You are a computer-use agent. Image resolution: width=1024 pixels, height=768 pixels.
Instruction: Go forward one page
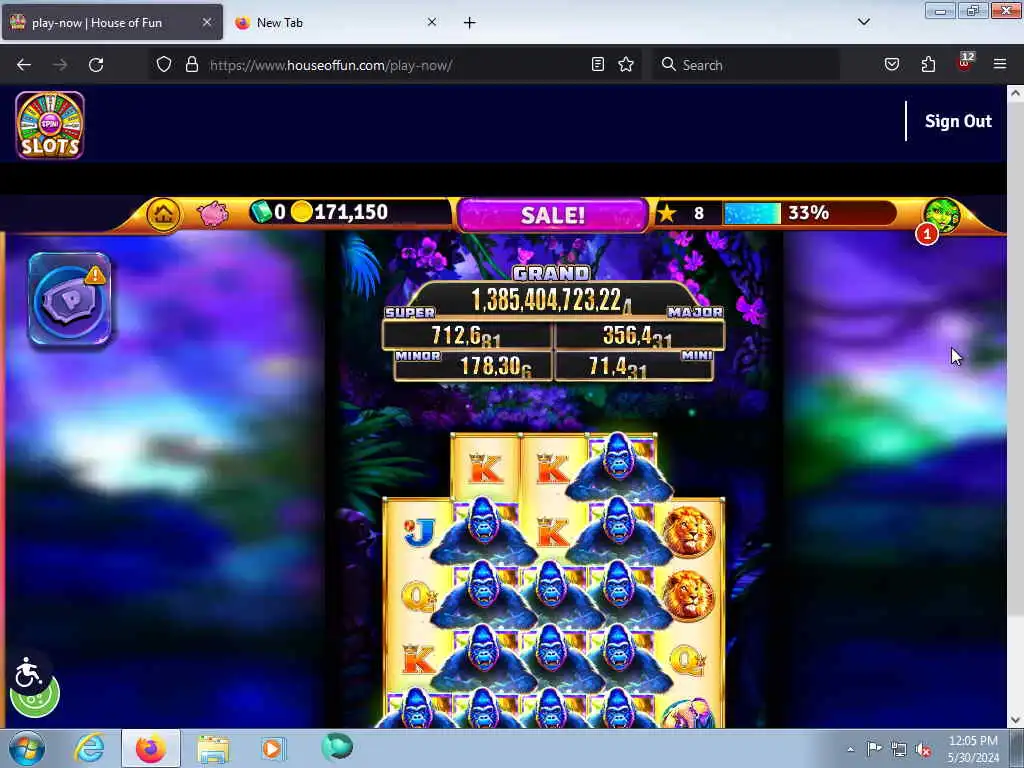[x=60, y=65]
